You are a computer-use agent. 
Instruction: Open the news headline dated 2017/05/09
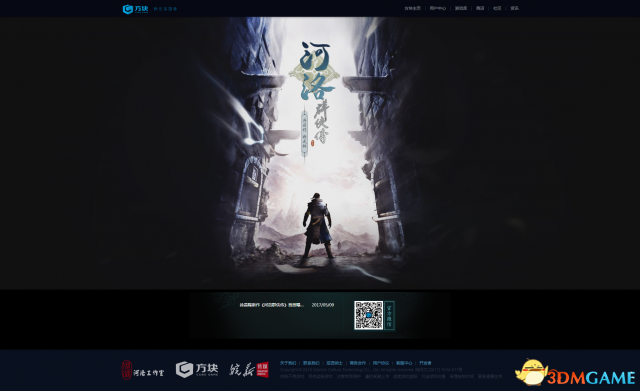(x=271, y=305)
